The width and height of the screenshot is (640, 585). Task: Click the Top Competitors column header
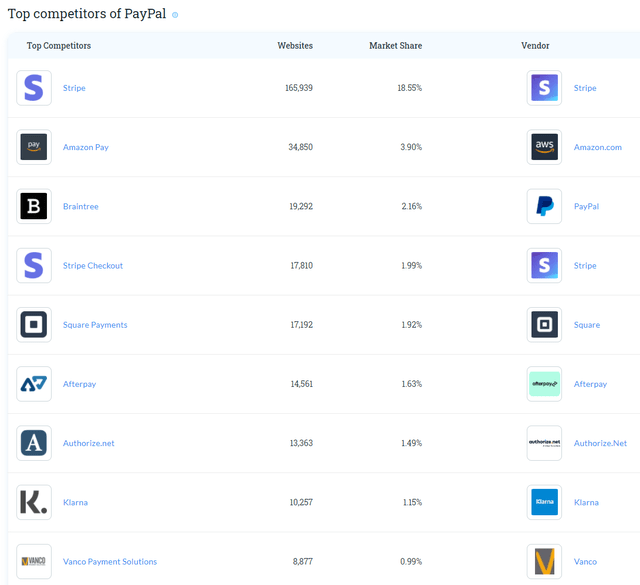point(58,46)
